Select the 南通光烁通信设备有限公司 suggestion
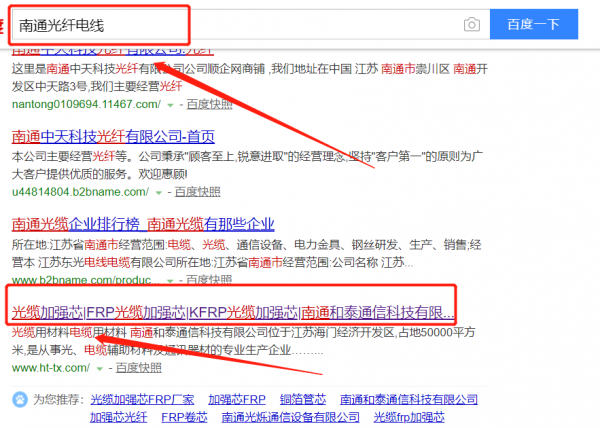 coord(290,417)
